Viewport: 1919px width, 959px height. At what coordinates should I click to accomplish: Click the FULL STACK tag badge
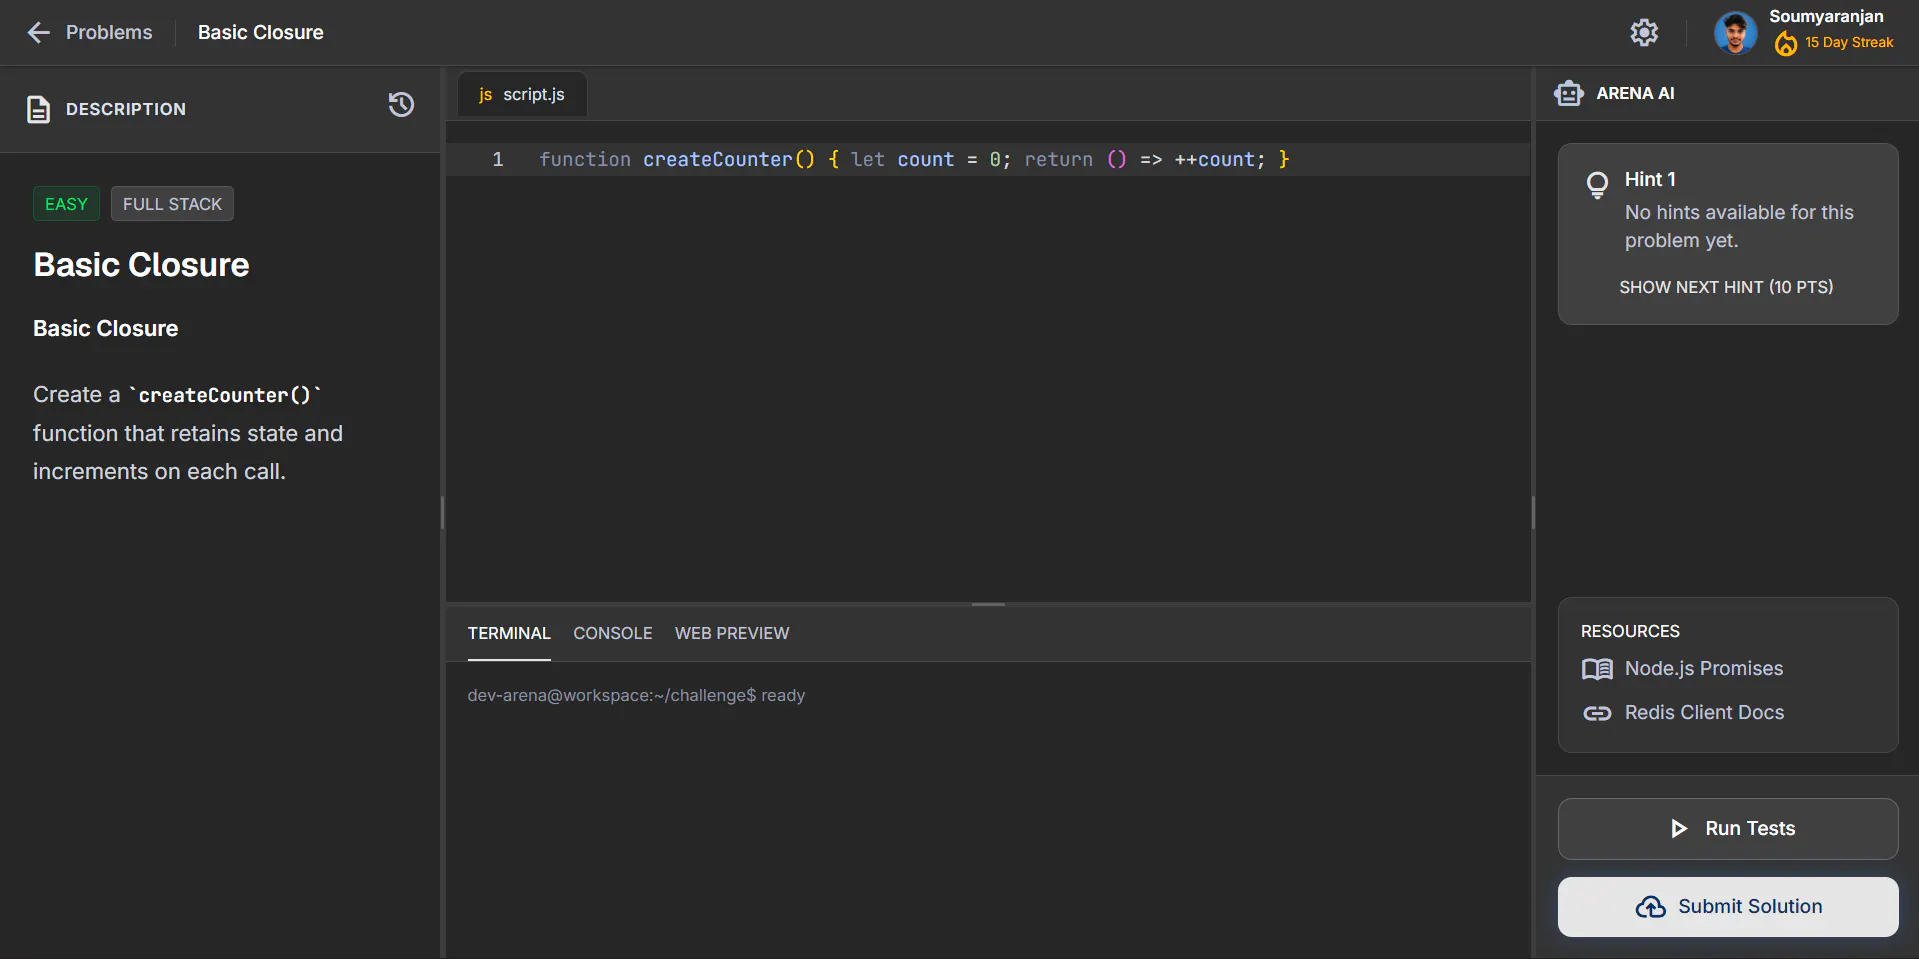pyautogui.click(x=172, y=204)
